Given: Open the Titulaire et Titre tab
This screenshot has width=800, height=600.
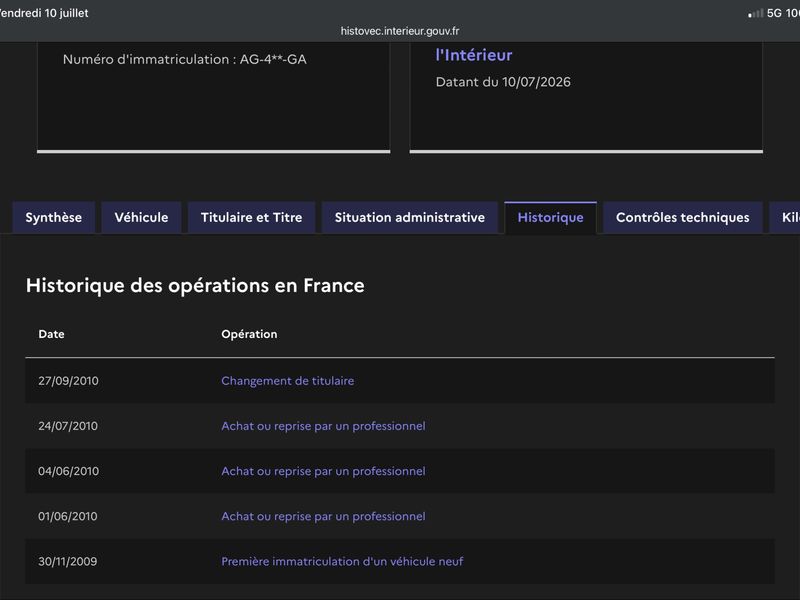Looking at the screenshot, I should (252, 217).
